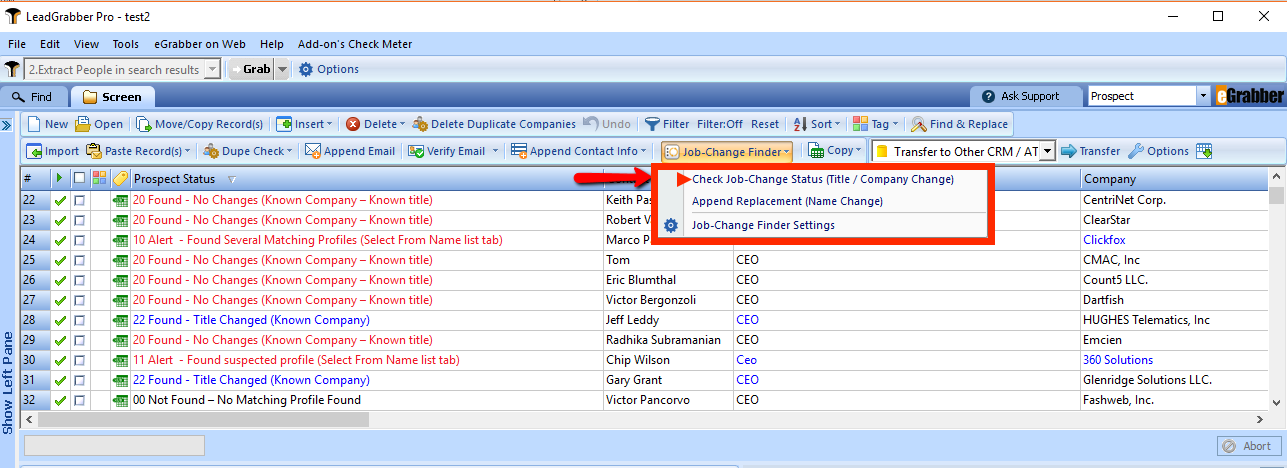The image size is (1287, 468).
Task: Click the Grab button
Action: (x=252, y=69)
